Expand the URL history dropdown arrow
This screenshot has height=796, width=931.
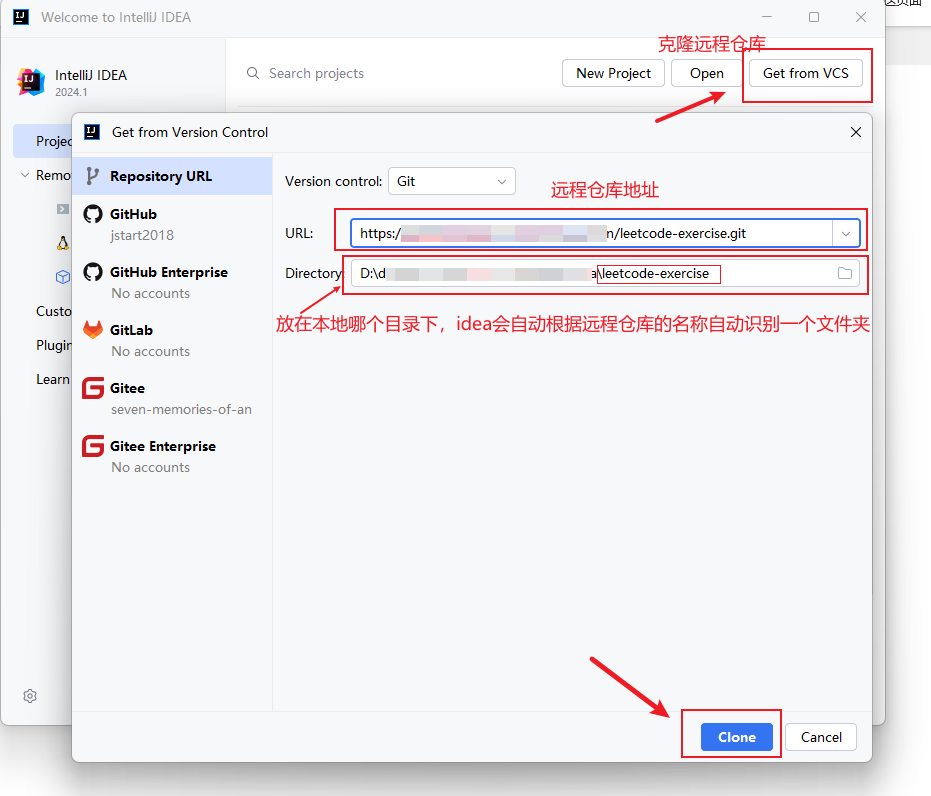[x=846, y=233]
